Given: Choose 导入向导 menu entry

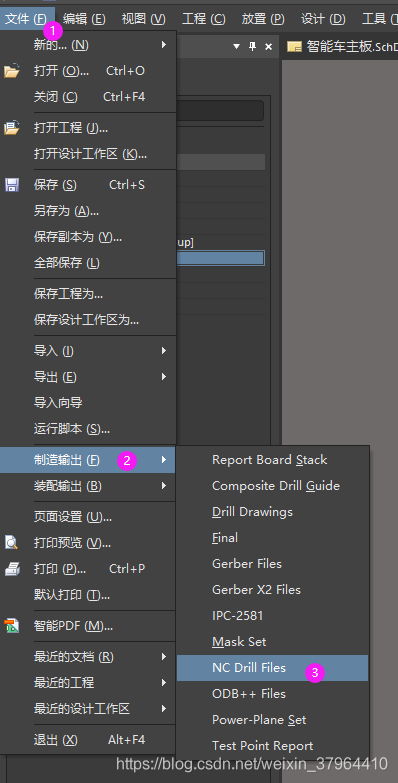Looking at the screenshot, I should point(88,402).
